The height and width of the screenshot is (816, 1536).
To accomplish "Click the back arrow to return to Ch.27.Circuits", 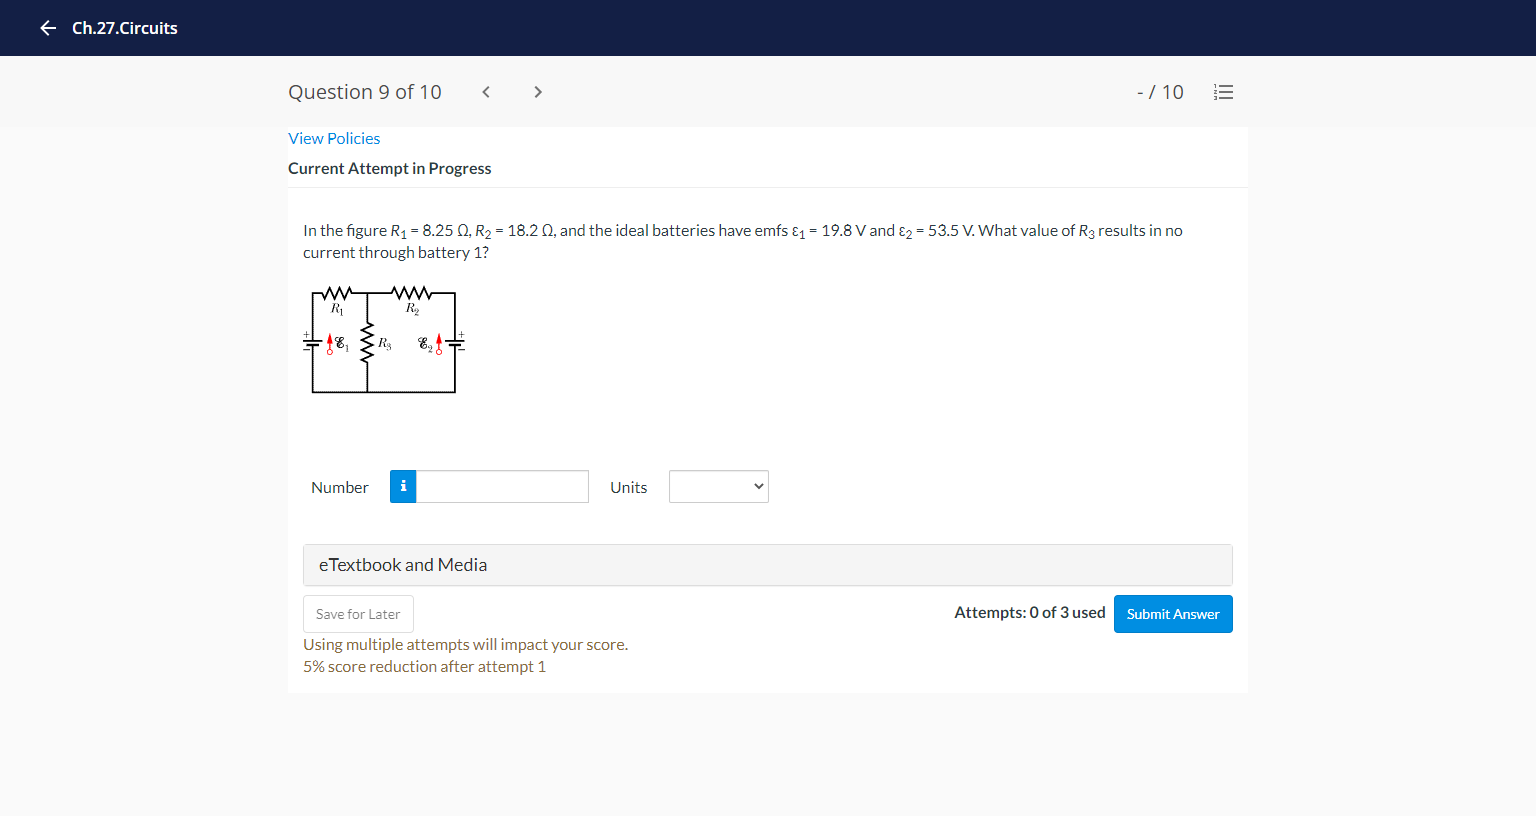I will click(47, 28).
